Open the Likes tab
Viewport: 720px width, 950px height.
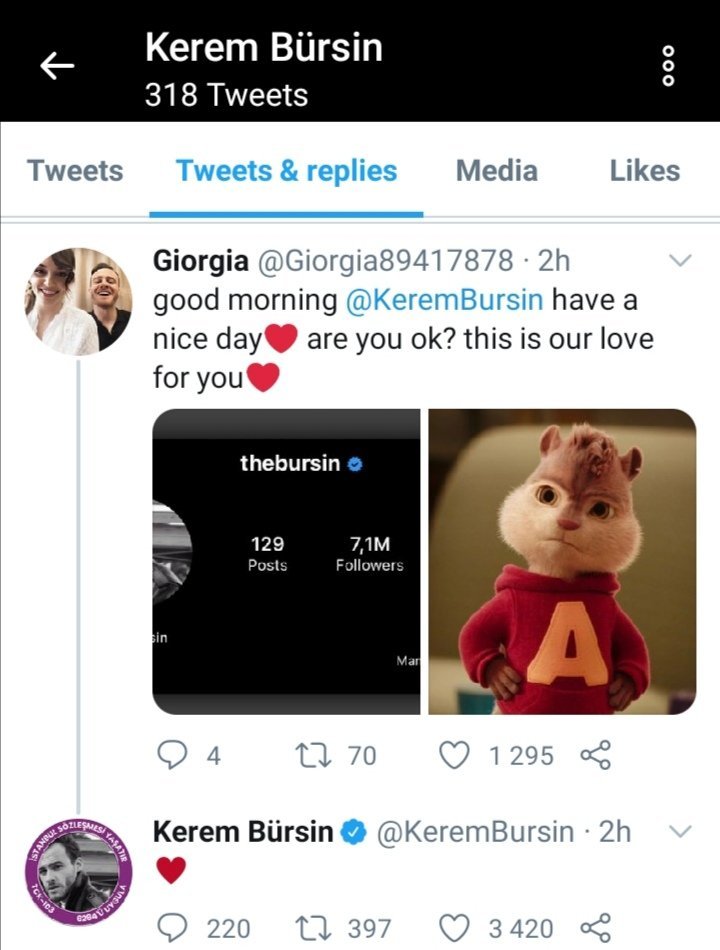click(644, 171)
